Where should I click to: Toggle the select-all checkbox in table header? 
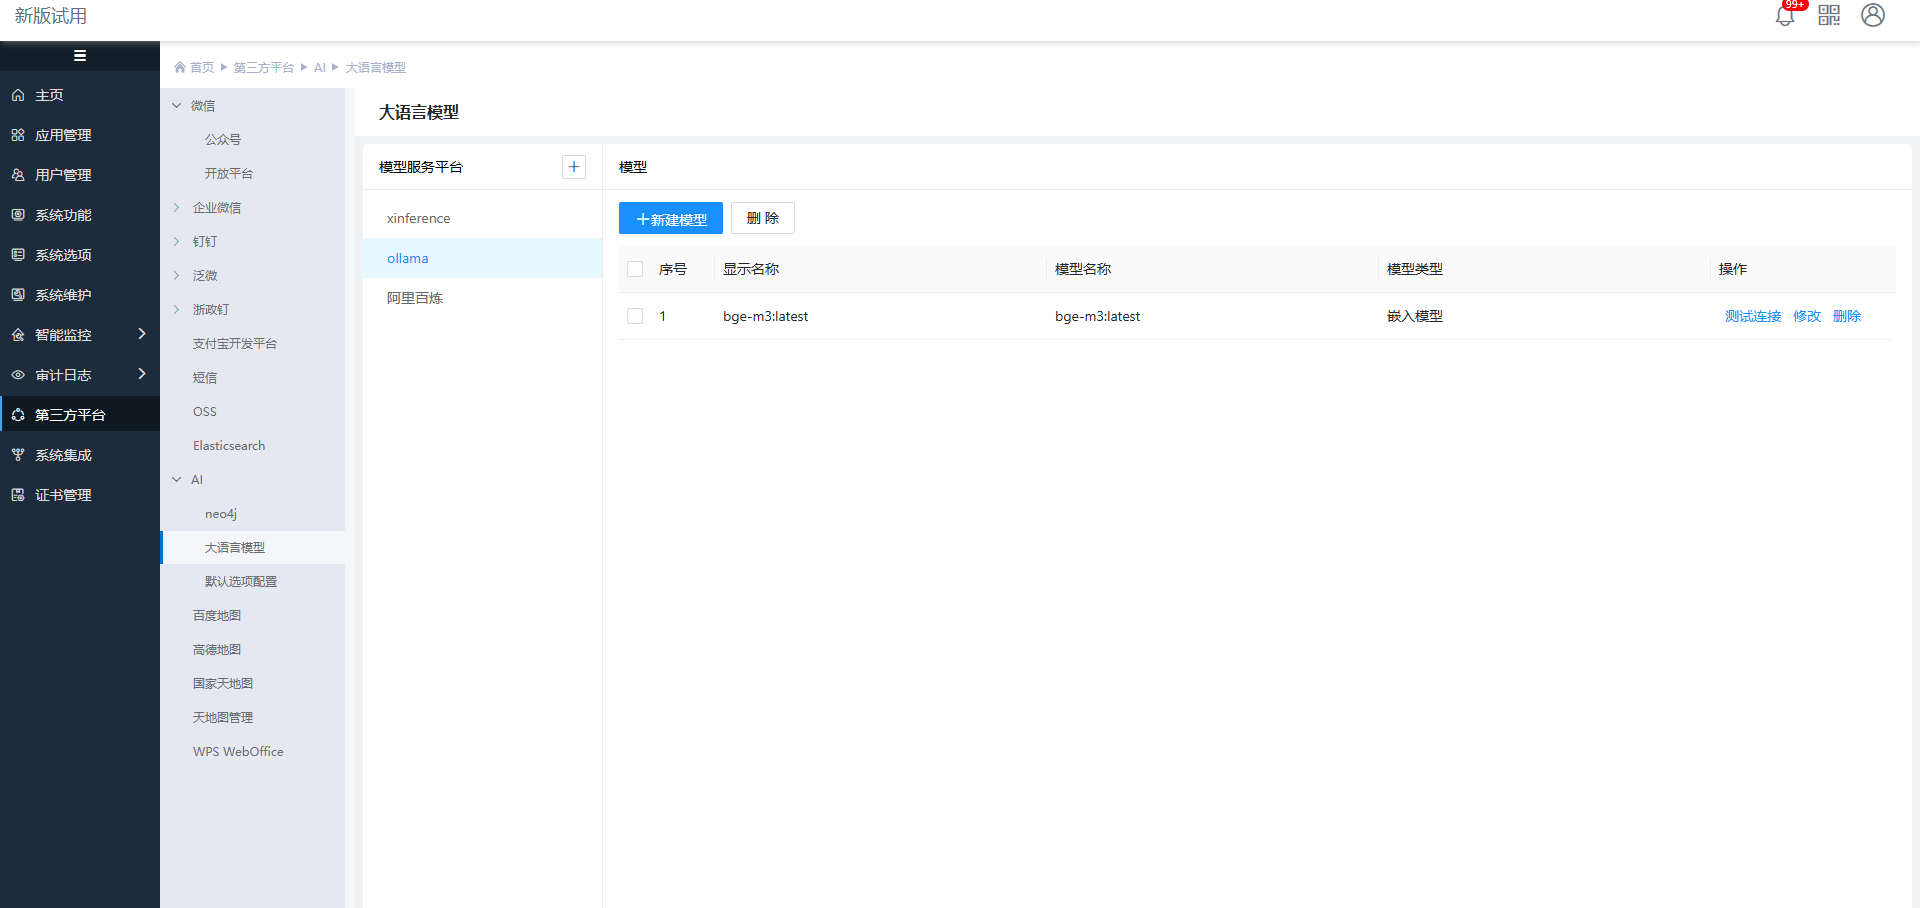[x=635, y=269]
